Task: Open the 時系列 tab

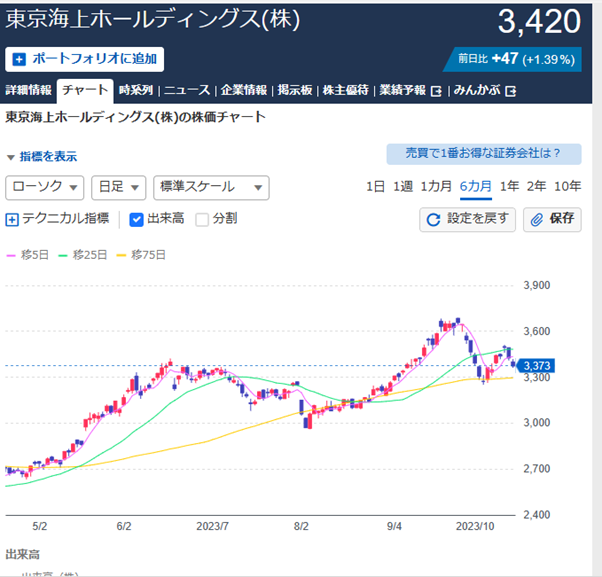Action: (136, 90)
